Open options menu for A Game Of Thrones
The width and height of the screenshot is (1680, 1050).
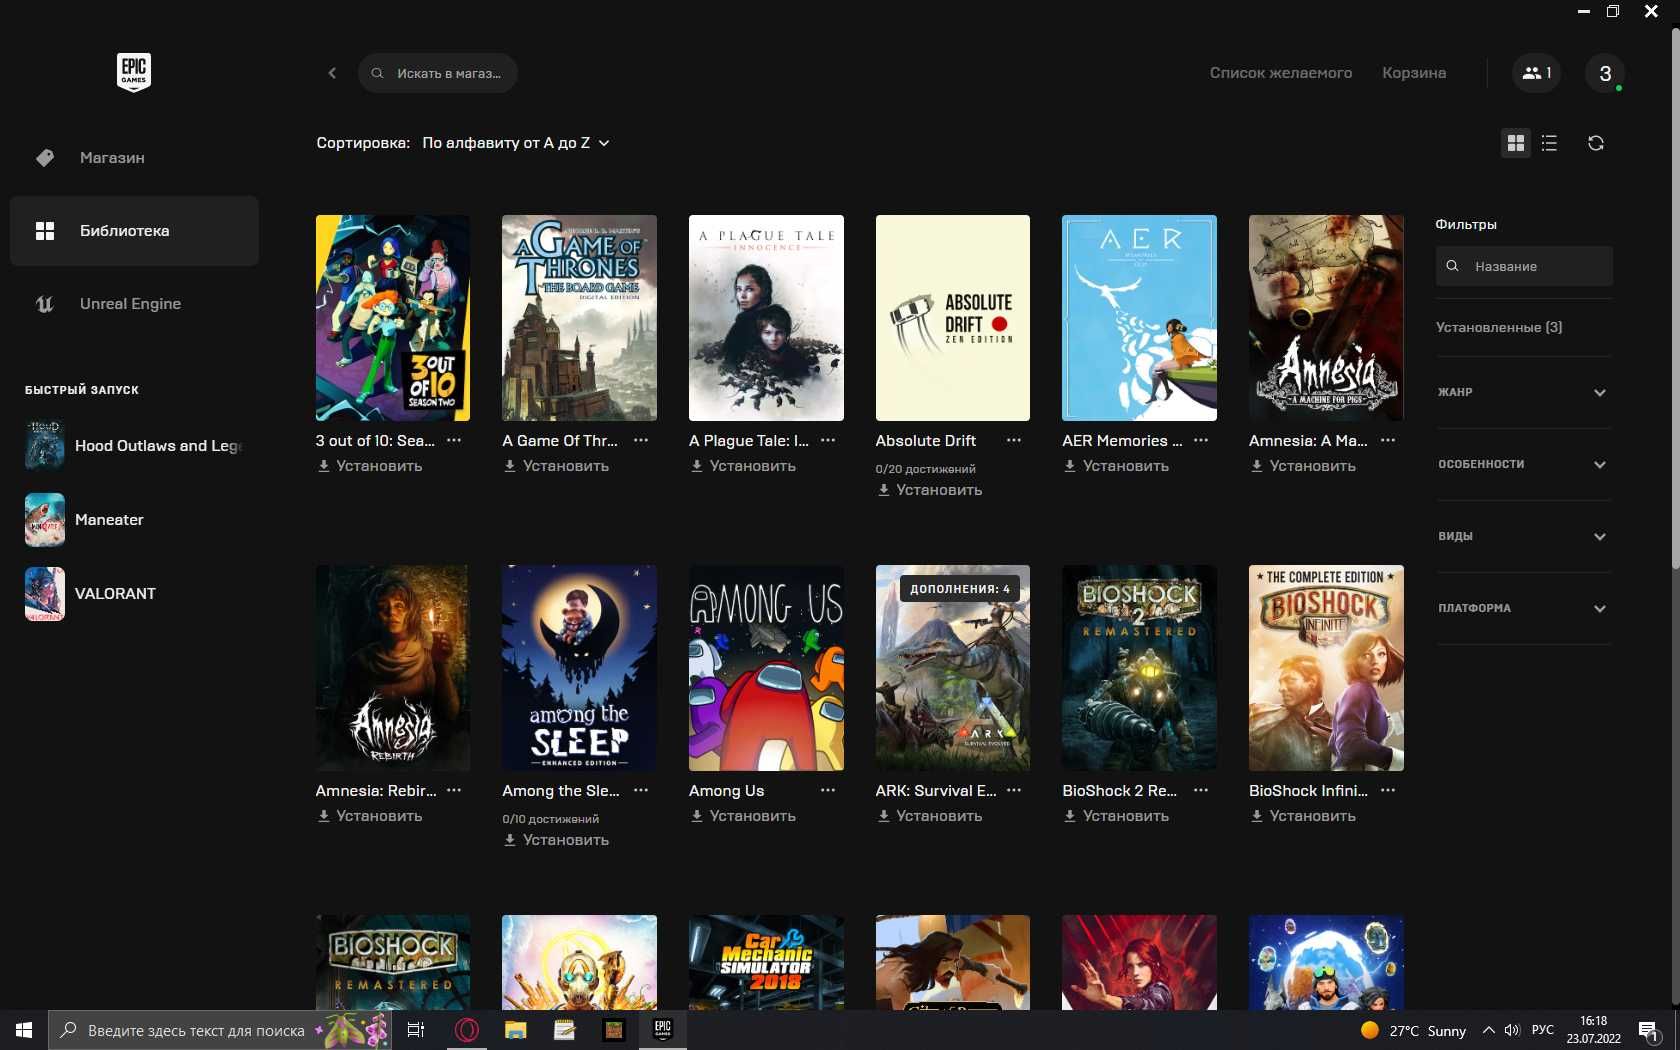tap(641, 440)
